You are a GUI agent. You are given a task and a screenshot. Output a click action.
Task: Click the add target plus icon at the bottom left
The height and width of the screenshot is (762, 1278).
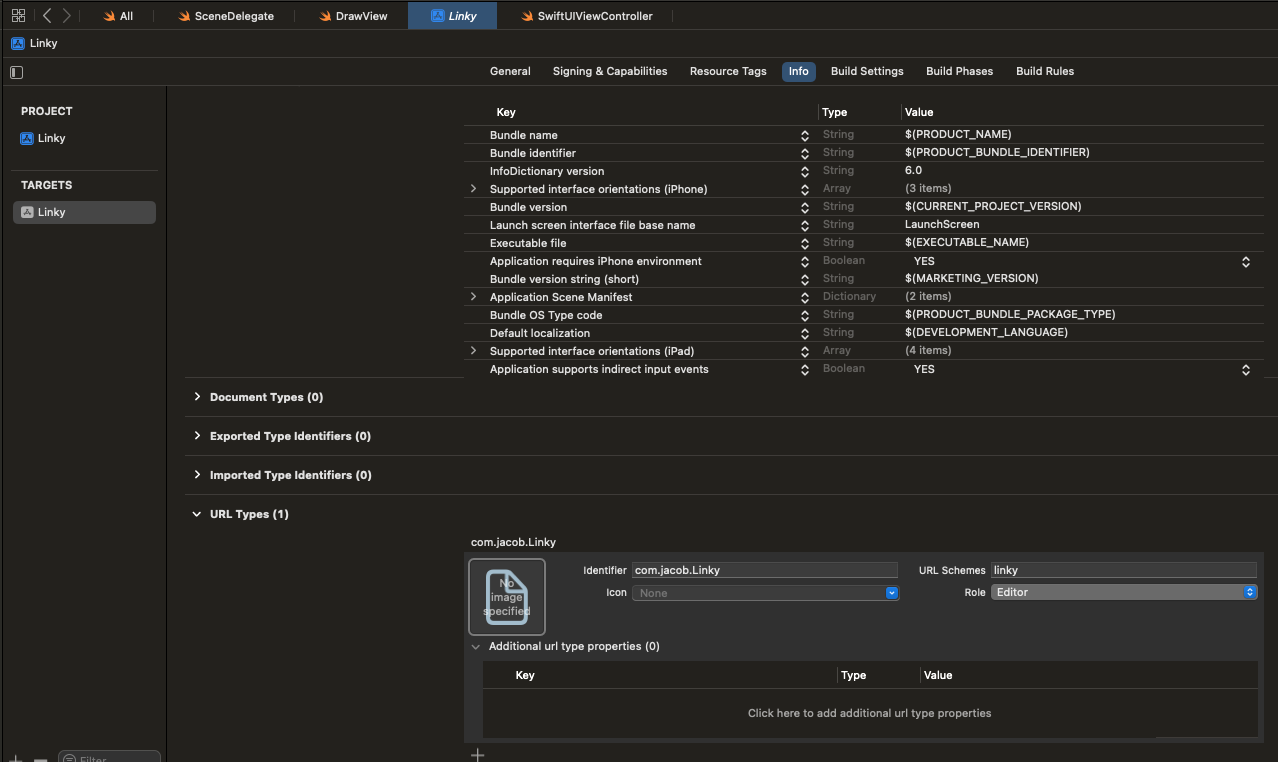click(16, 758)
